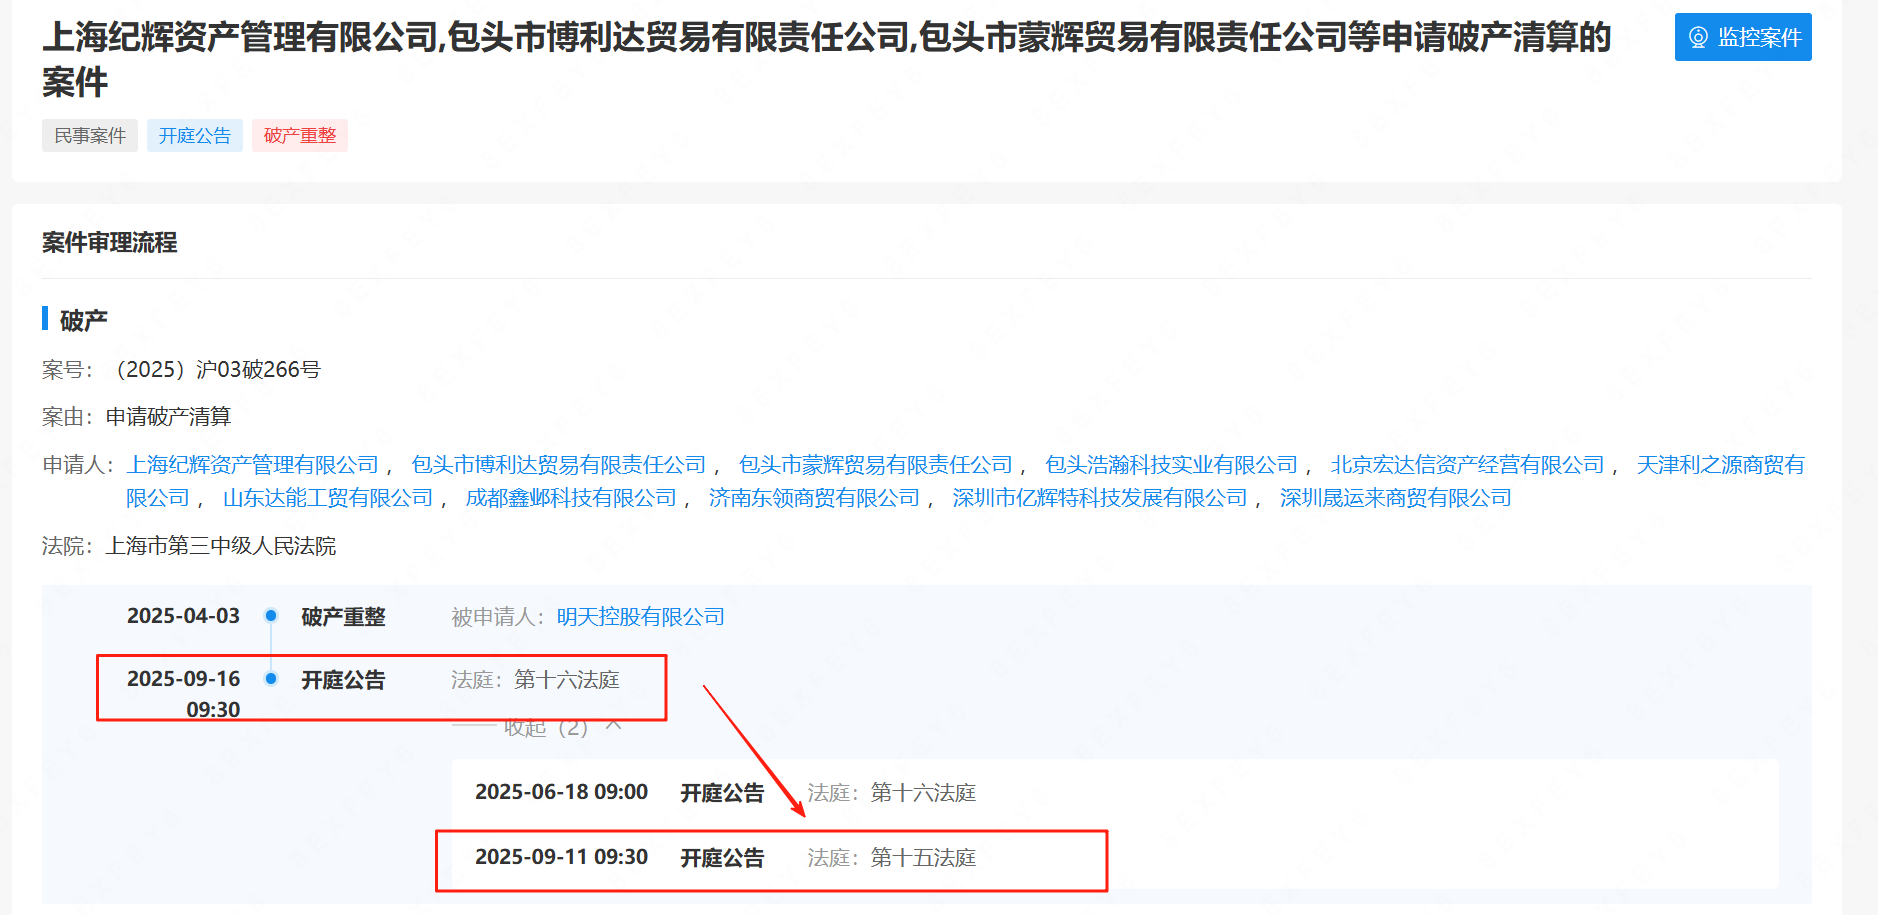Select the 2025-09-11 09:30 hearing row

coord(1115,858)
